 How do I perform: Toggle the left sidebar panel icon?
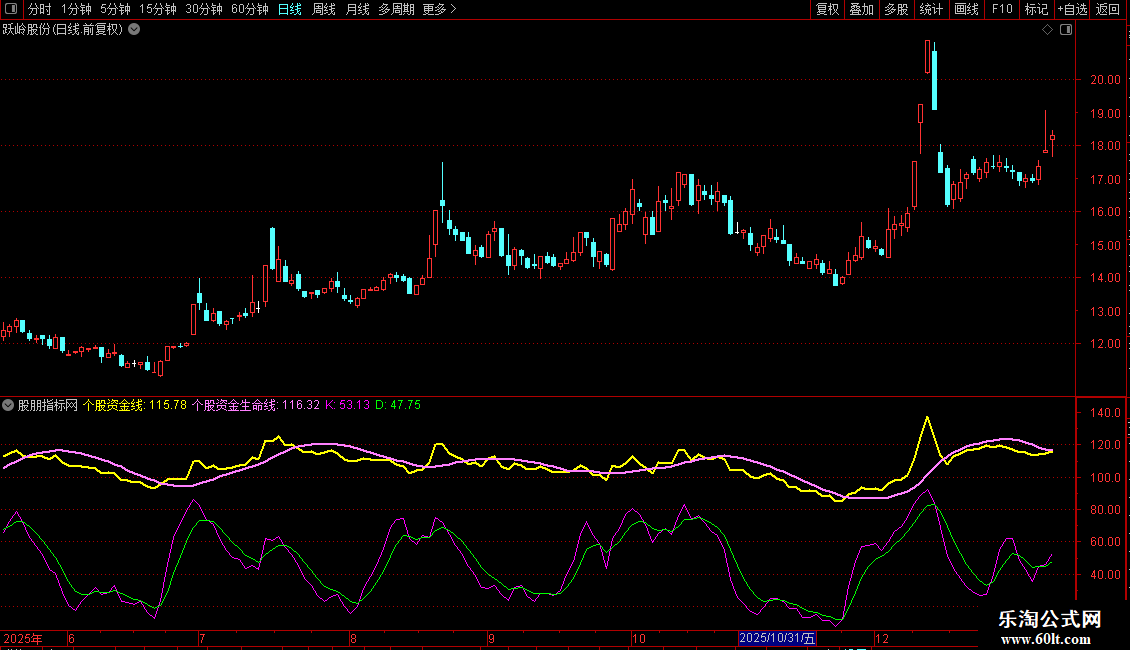(11, 9)
